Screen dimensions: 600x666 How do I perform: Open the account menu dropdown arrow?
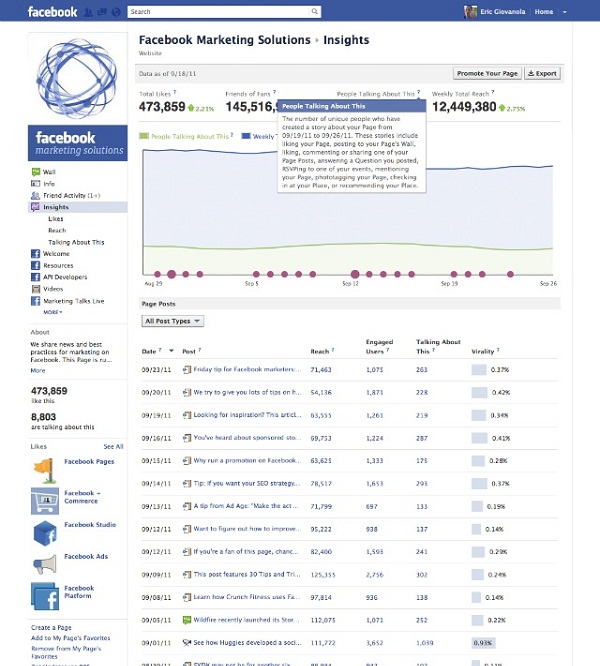(565, 12)
